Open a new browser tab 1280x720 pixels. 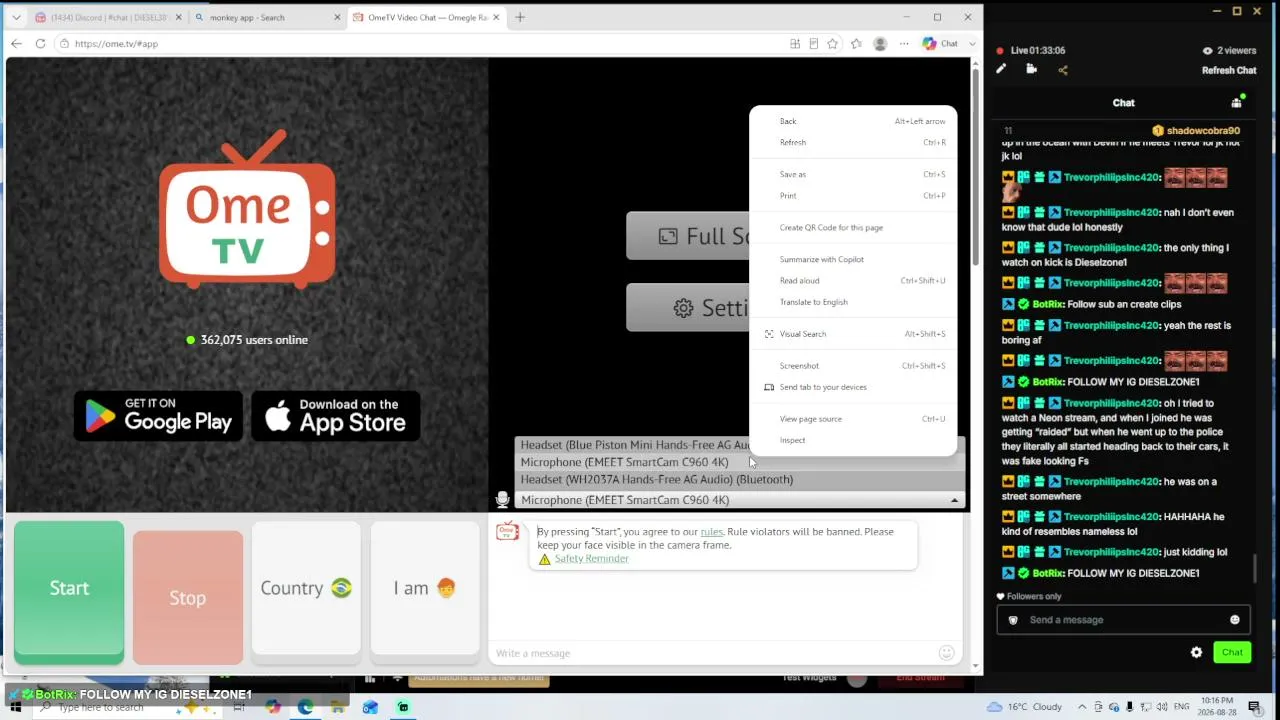click(520, 17)
